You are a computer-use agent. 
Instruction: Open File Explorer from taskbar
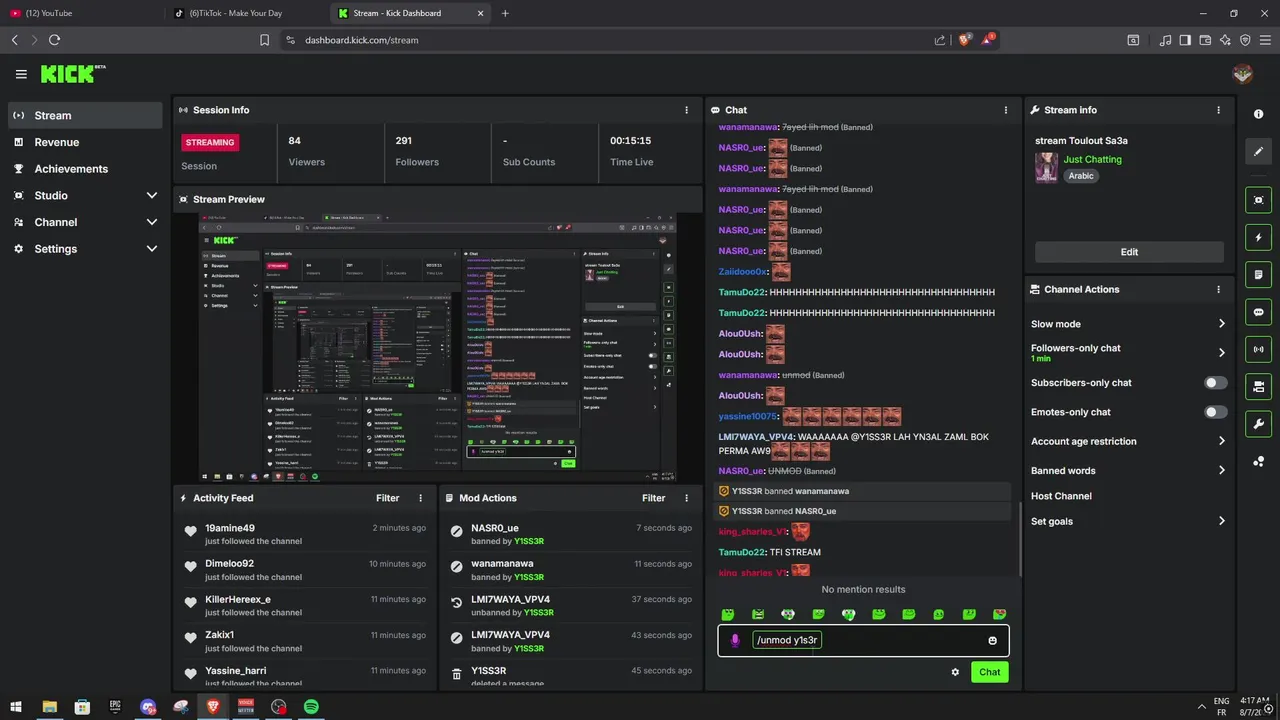[x=49, y=706]
